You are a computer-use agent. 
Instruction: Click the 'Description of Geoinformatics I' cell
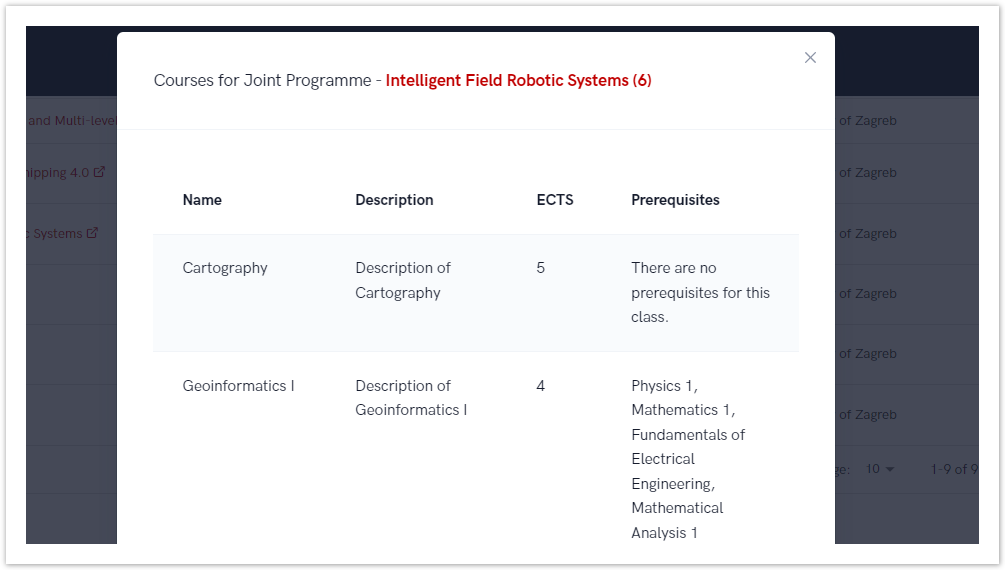(x=410, y=398)
